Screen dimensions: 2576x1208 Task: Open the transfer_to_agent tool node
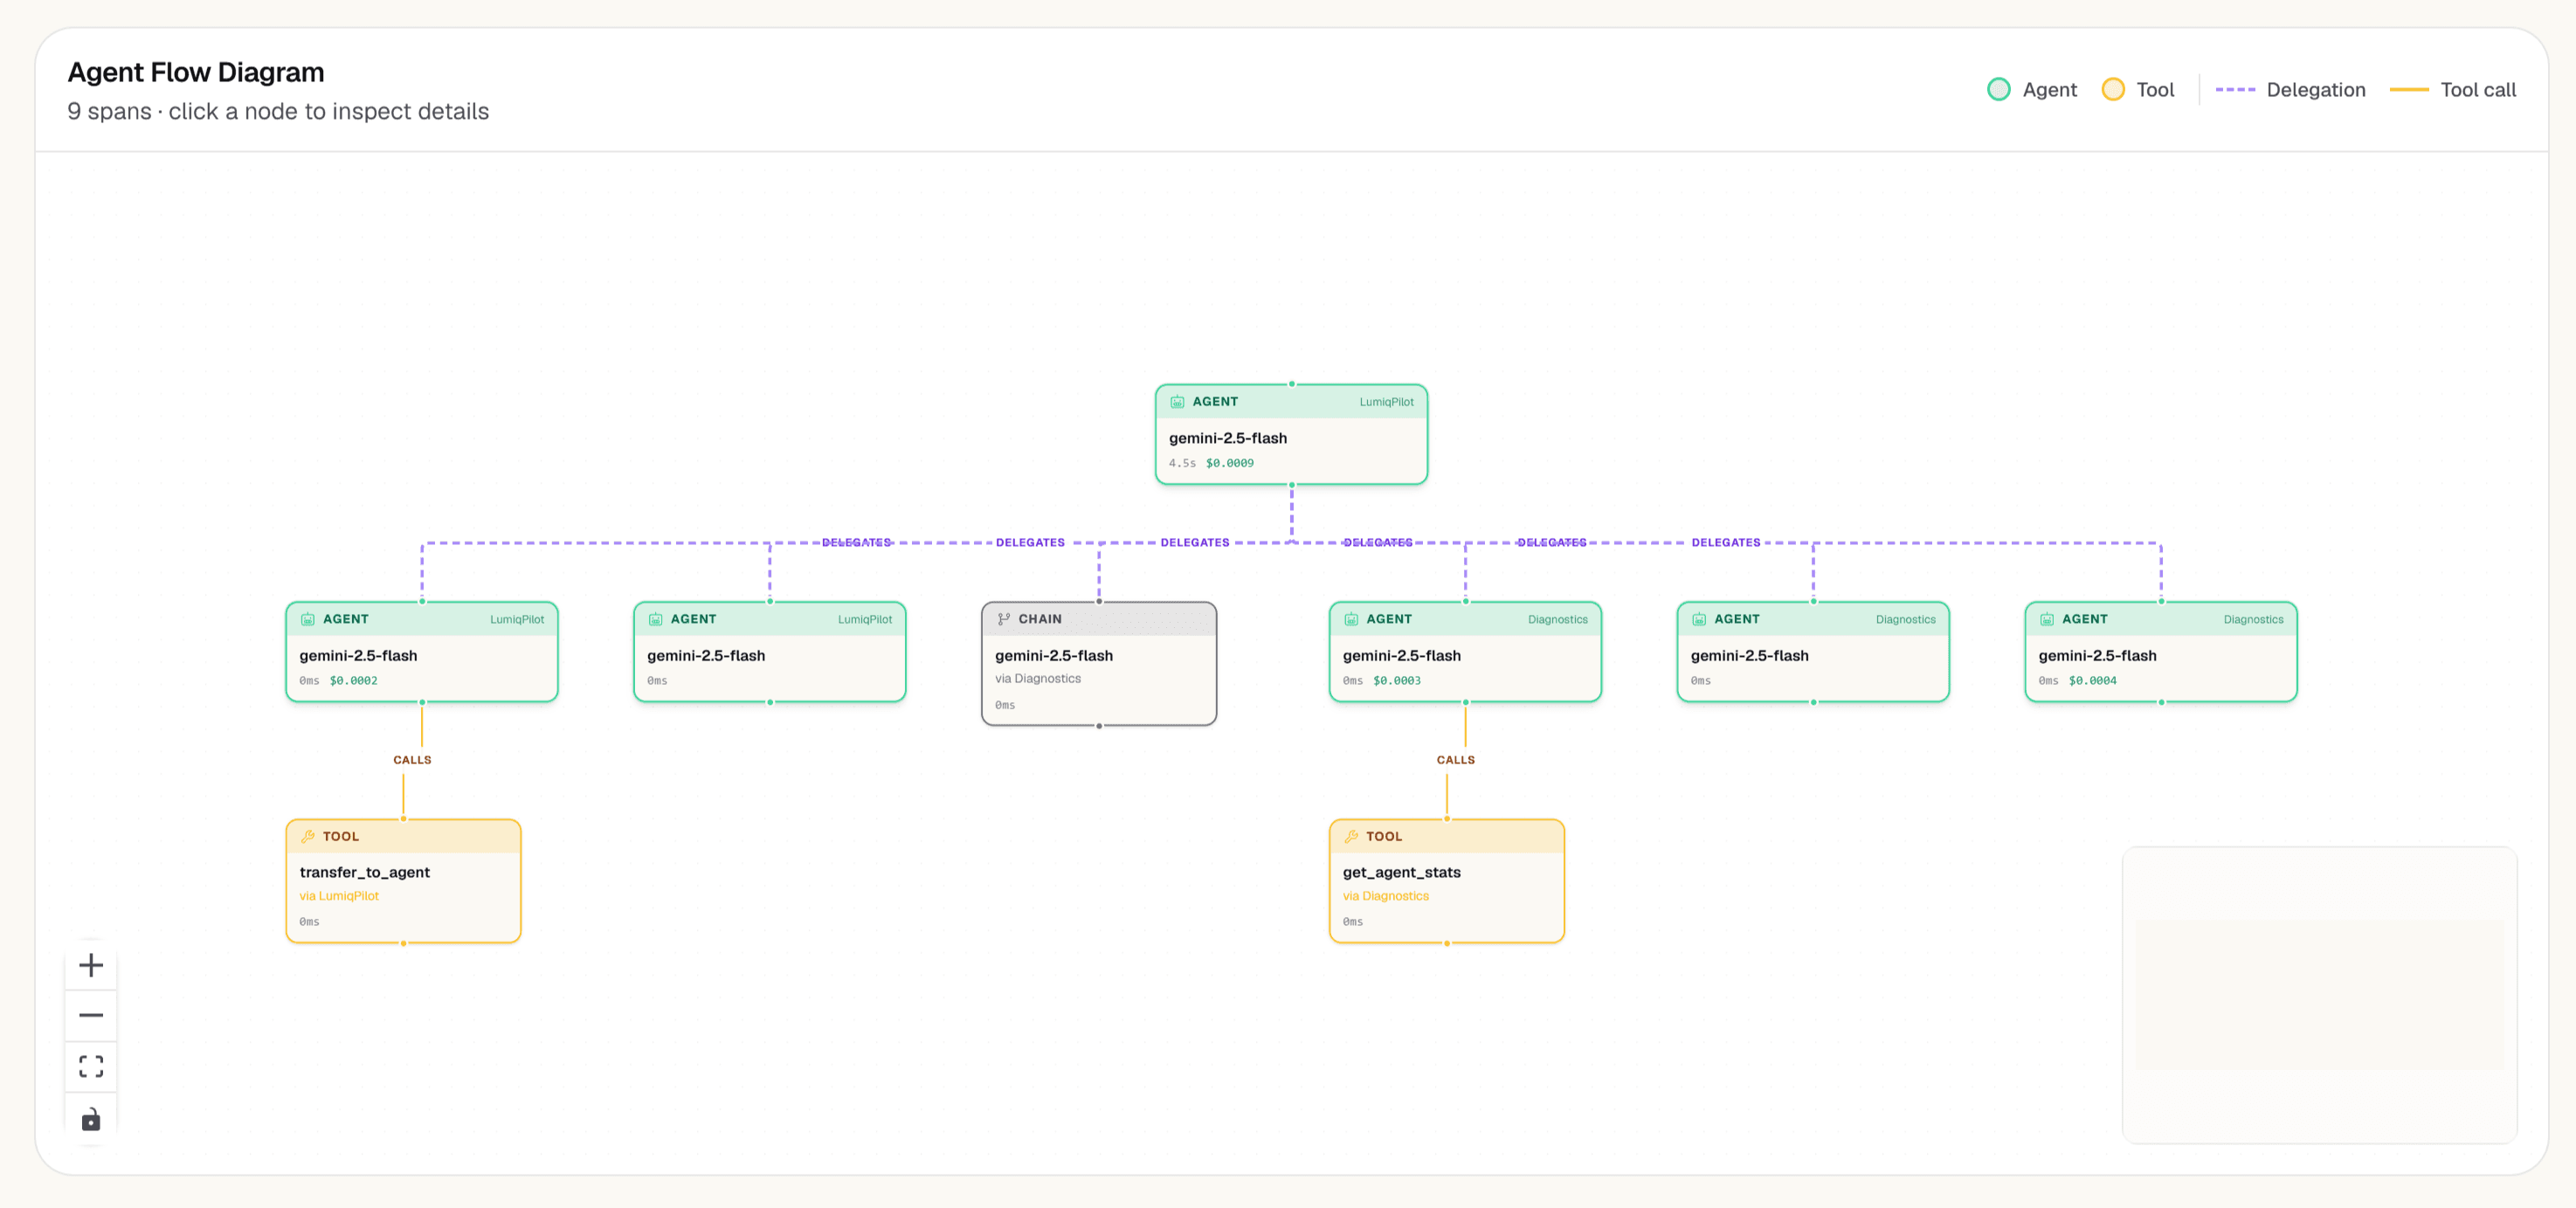click(x=403, y=880)
